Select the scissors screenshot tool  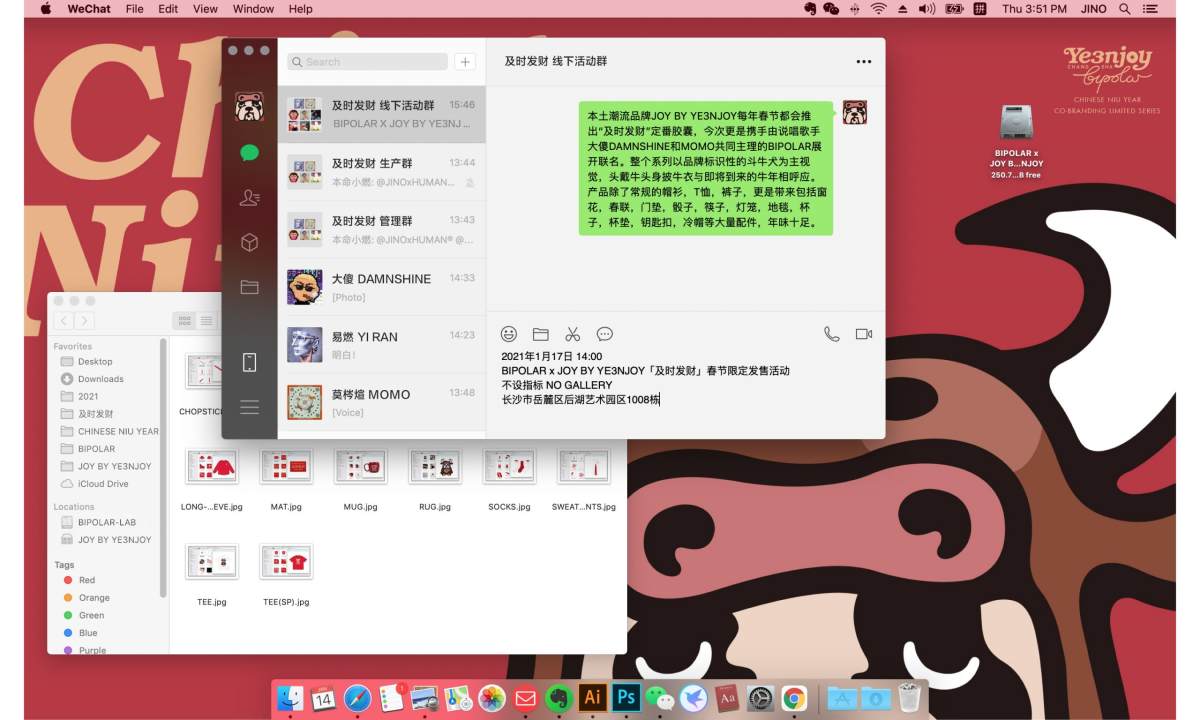click(x=573, y=334)
